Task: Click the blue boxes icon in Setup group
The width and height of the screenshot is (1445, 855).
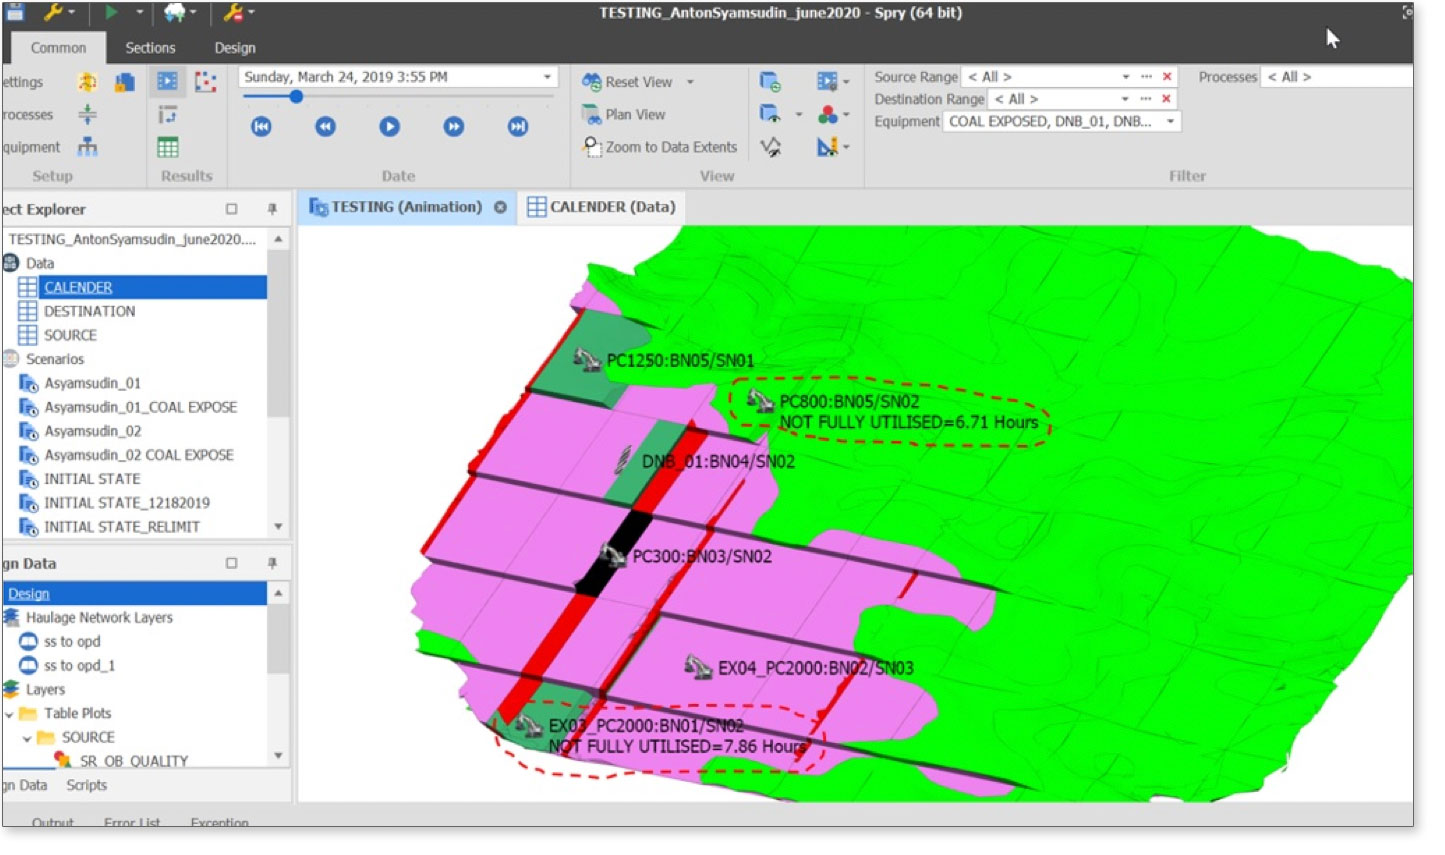Action: pos(125,82)
